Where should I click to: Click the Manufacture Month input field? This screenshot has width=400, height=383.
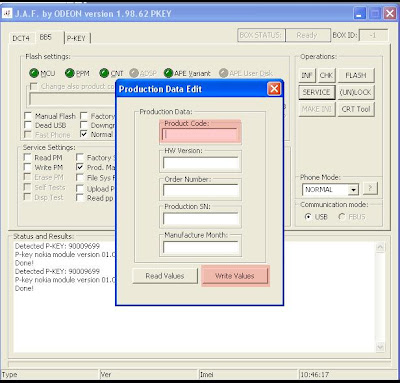point(201,247)
